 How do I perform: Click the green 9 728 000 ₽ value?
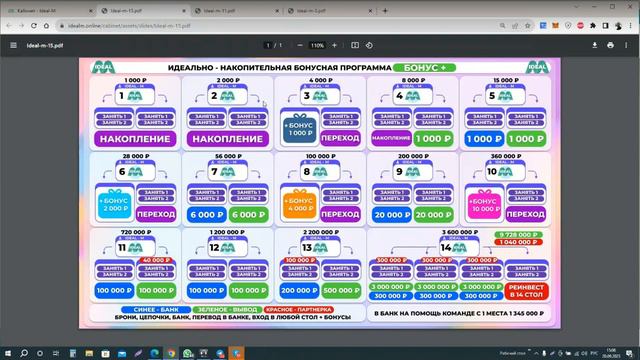[518, 235]
